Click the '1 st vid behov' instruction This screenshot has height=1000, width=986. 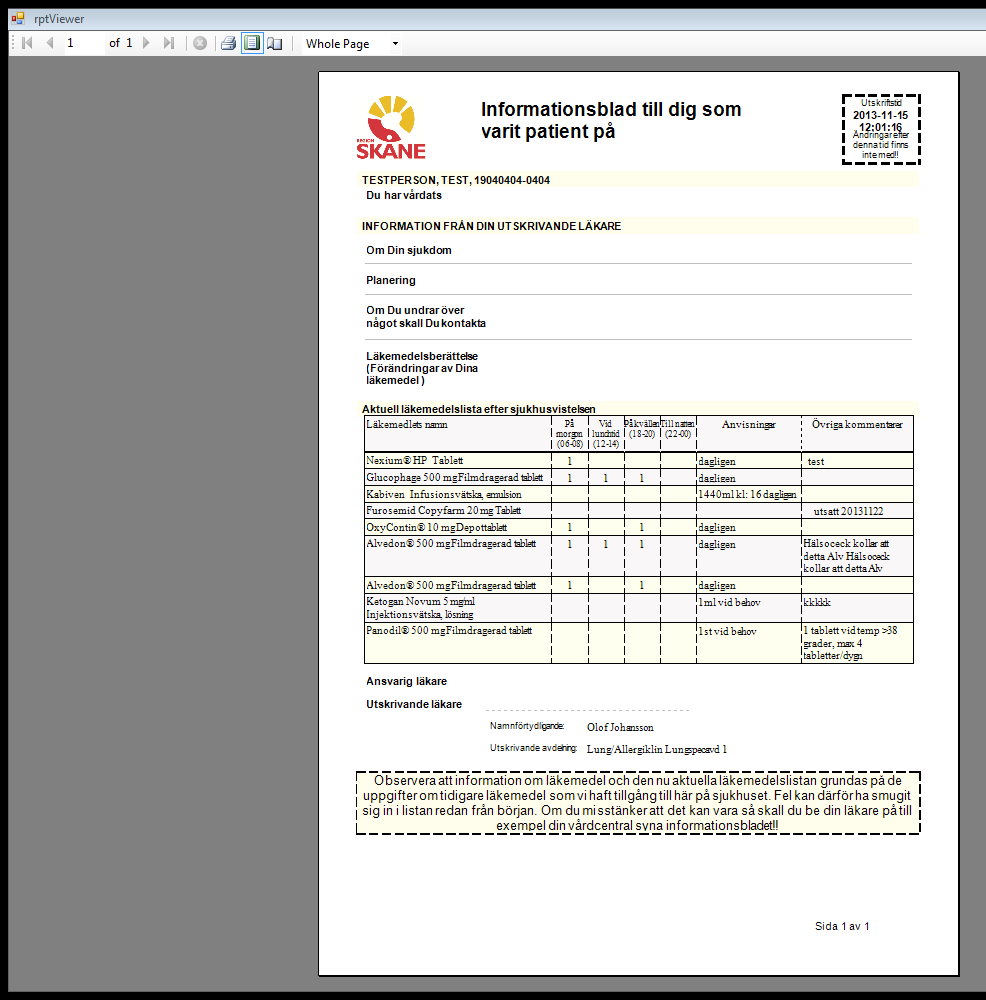727,631
